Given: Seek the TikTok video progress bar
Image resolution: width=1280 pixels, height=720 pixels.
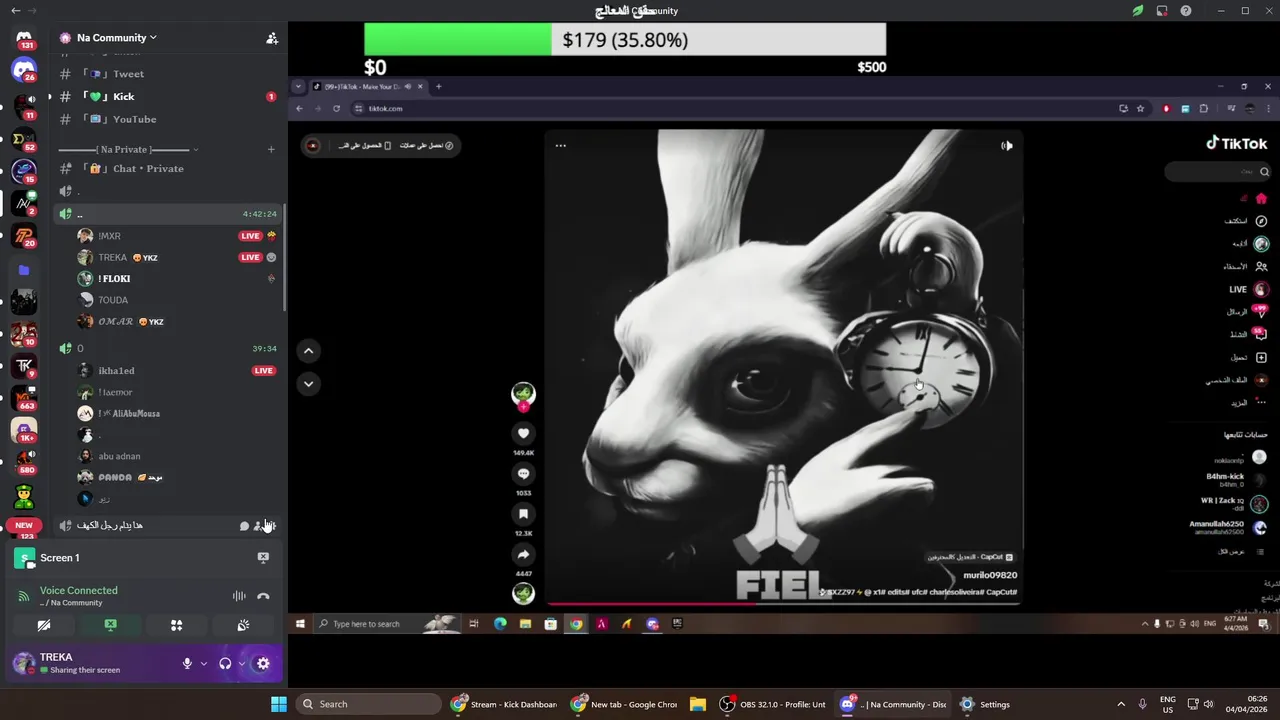Looking at the screenshot, I should tap(783, 603).
